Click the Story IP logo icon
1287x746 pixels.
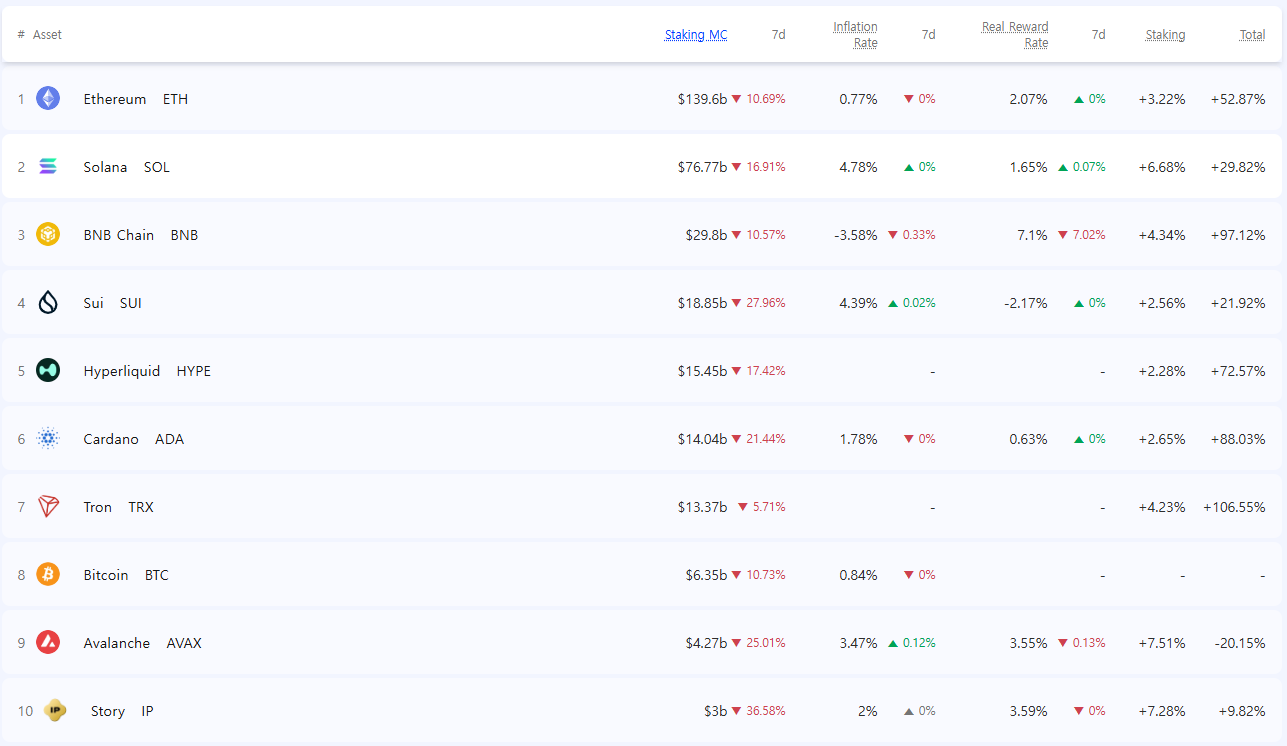(56, 710)
